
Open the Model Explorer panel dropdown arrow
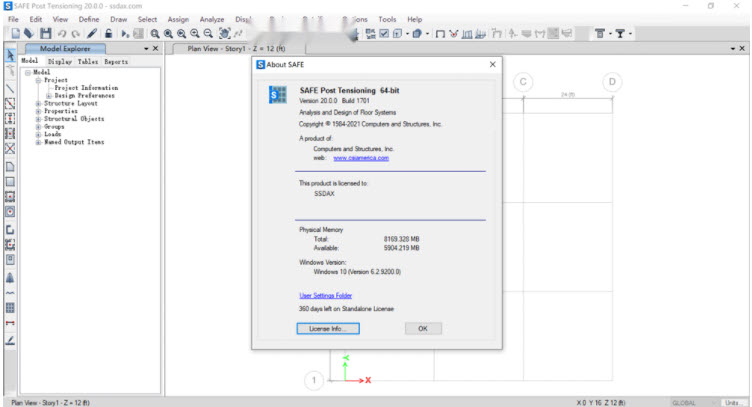[x=146, y=49]
